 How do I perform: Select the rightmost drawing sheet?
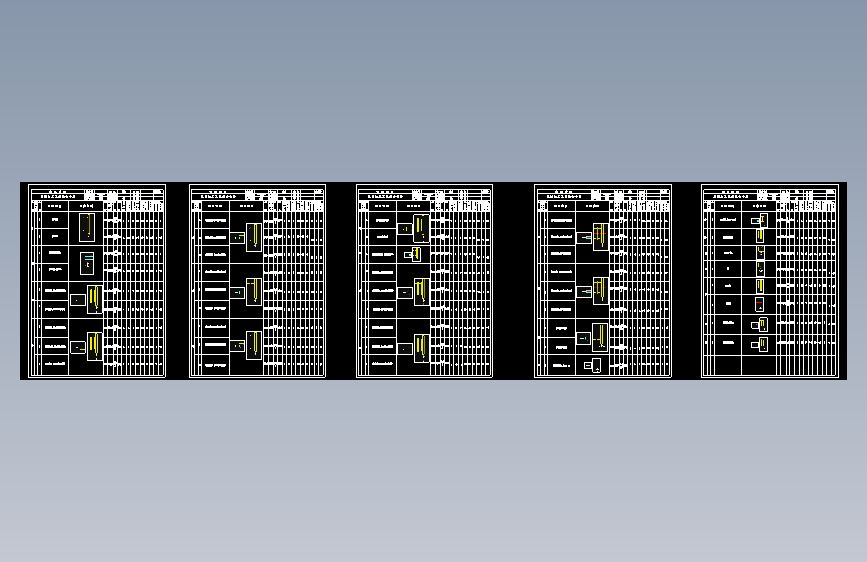(770, 281)
